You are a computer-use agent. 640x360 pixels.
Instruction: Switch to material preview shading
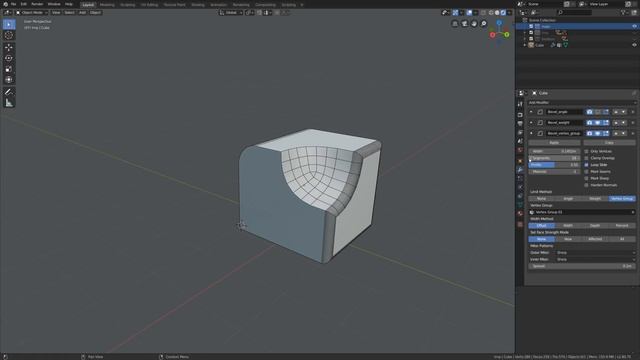tap(503, 13)
